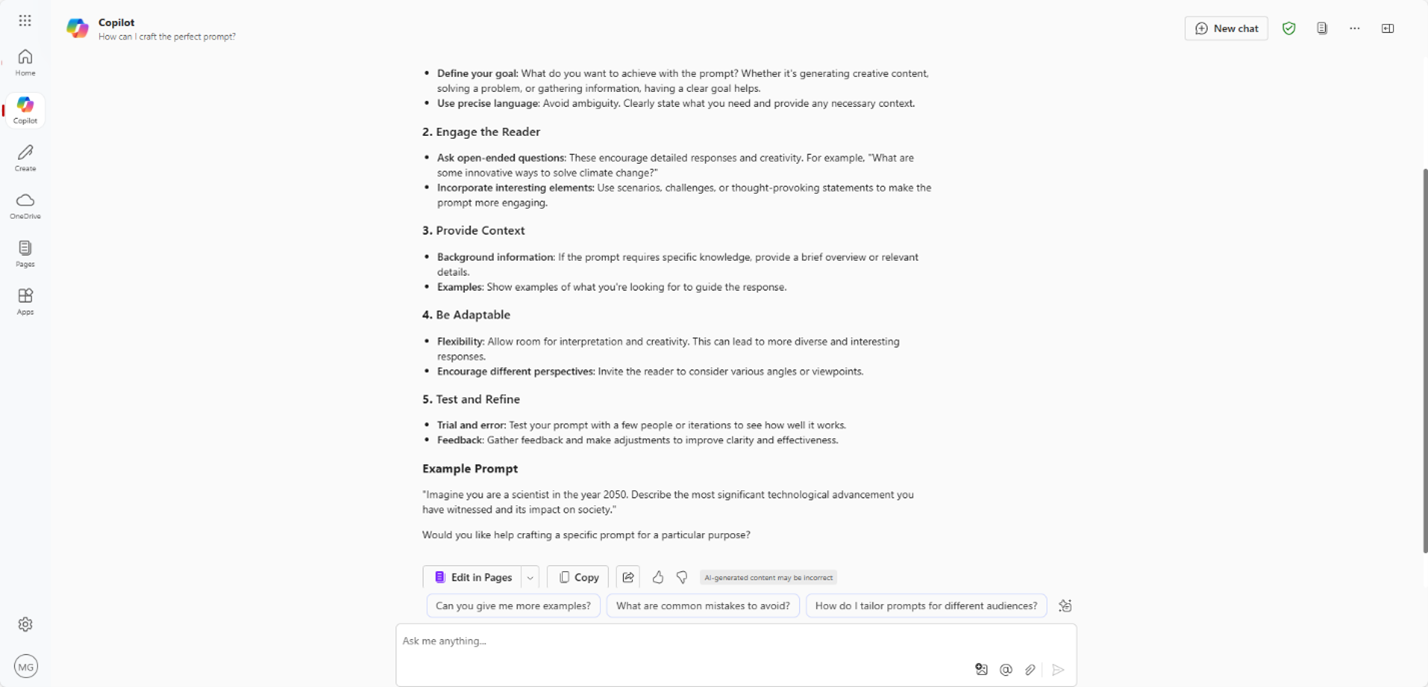Click the send arrow icon
Viewport: 1428px width, 687px height.
coord(1058,670)
